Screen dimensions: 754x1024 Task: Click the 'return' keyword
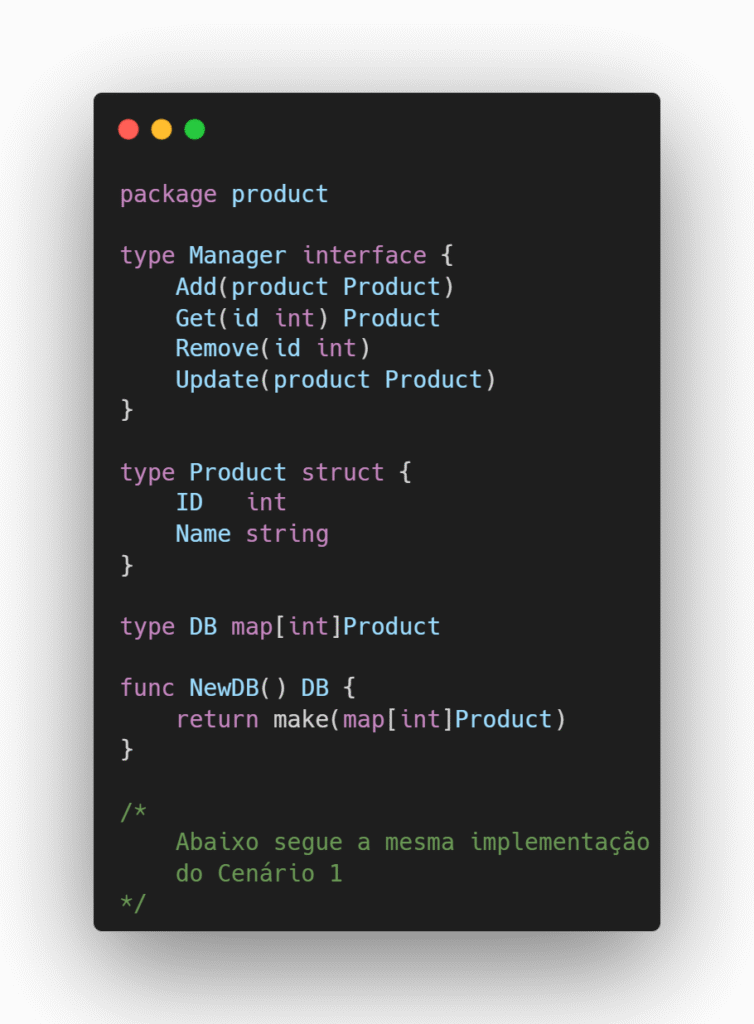pos(217,719)
